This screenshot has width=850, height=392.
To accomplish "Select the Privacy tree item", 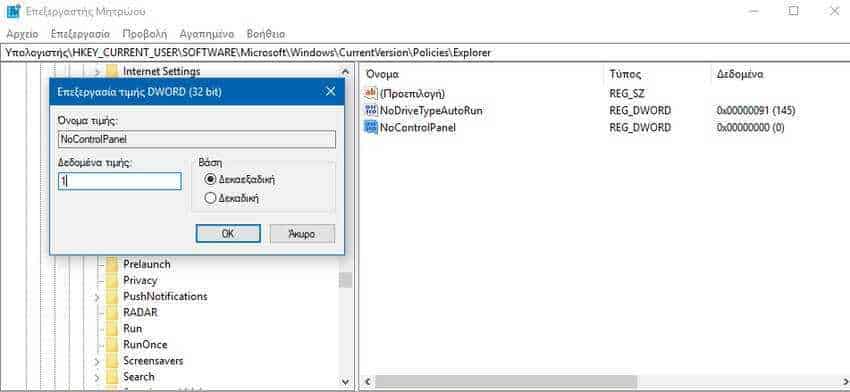I will tap(140, 280).
